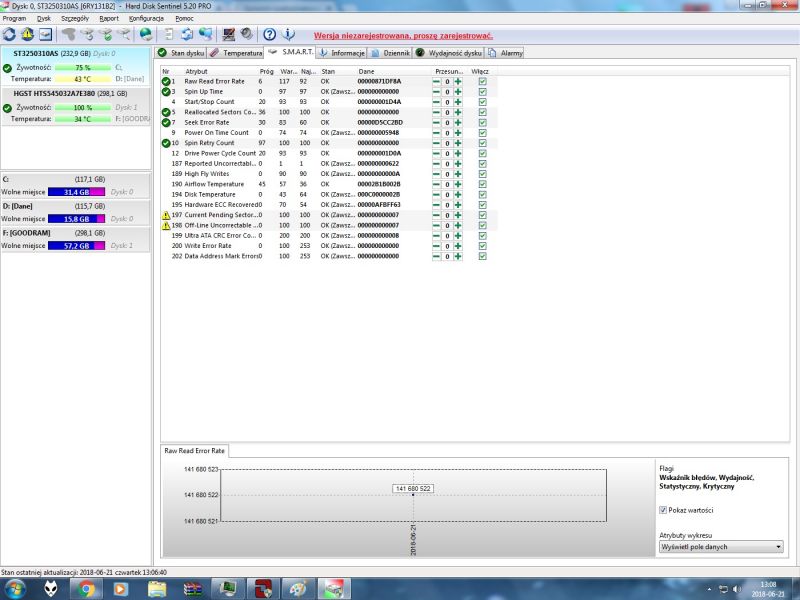Toggle the checkbox for Spin Retry Count
This screenshot has width=800, height=600.
pos(482,143)
